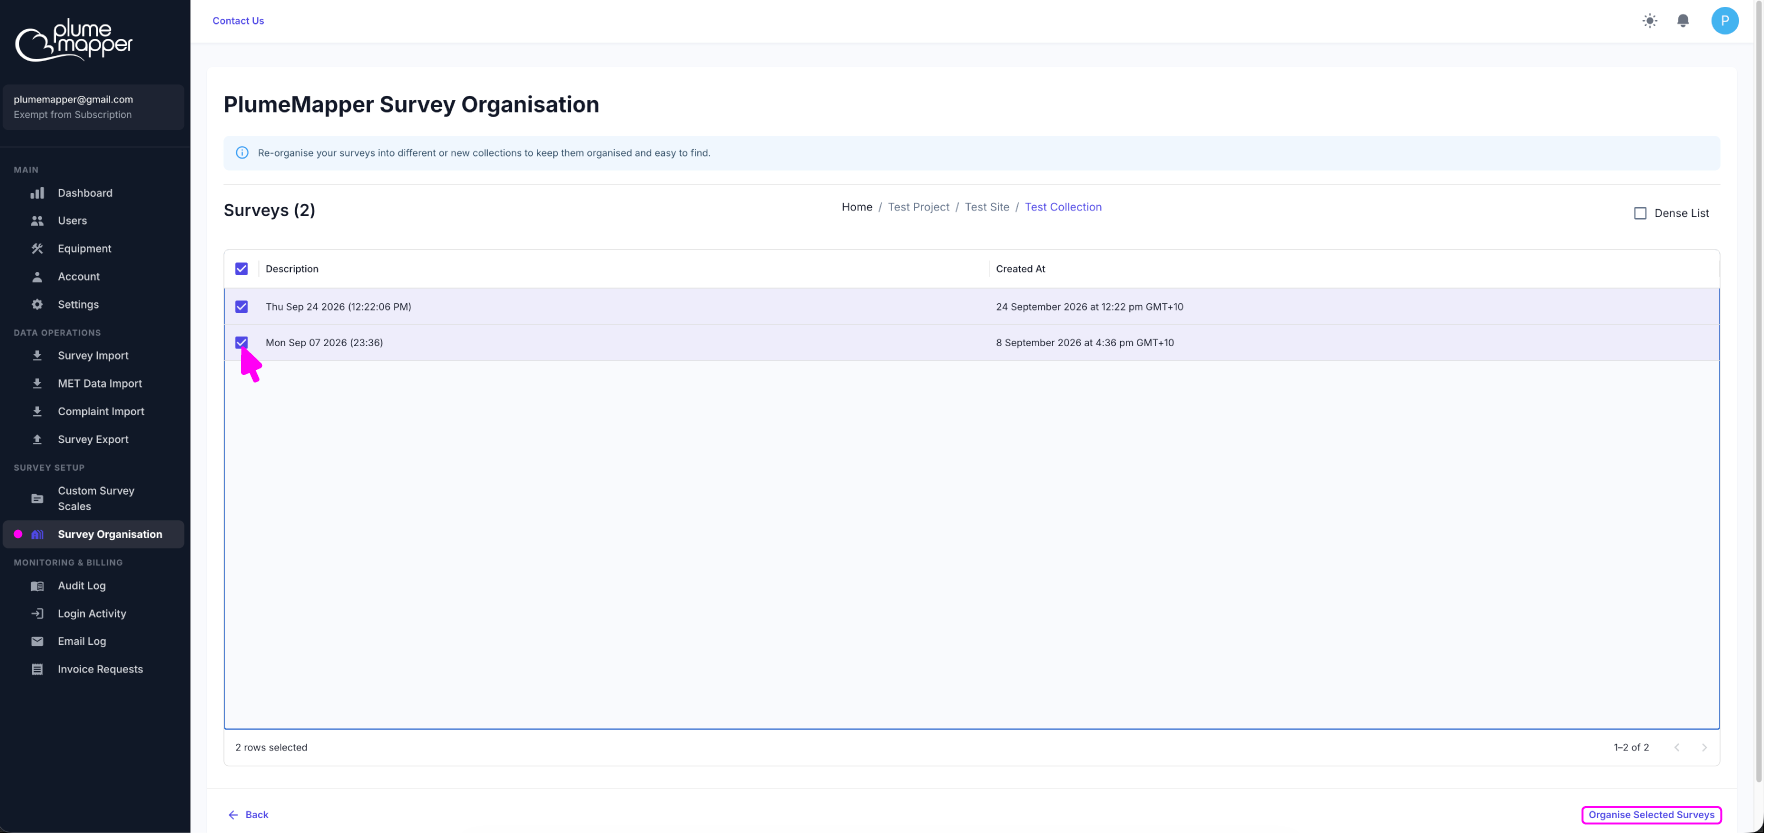Screen dimensions: 1767x833
Task: Click the Login Activity icon
Action: pos(37,614)
